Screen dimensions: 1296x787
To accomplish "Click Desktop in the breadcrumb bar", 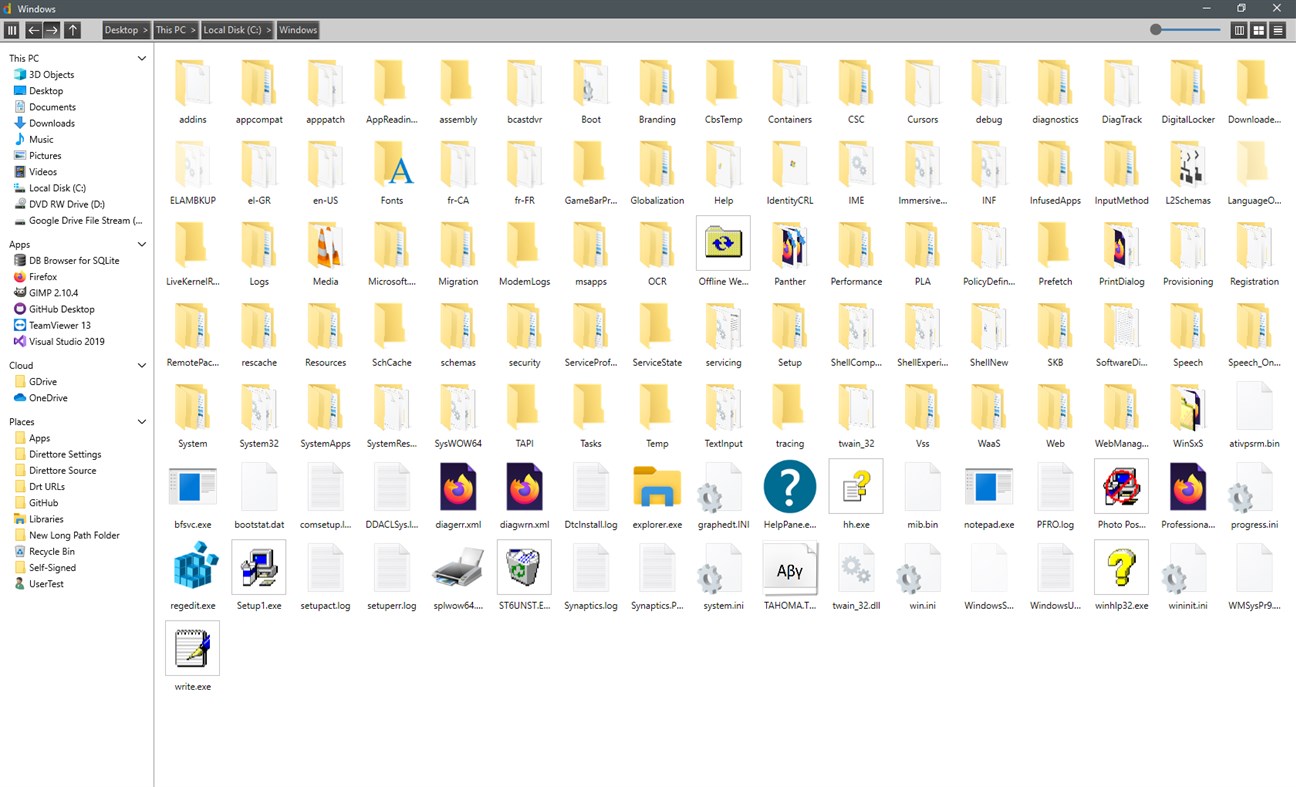I will (121, 30).
